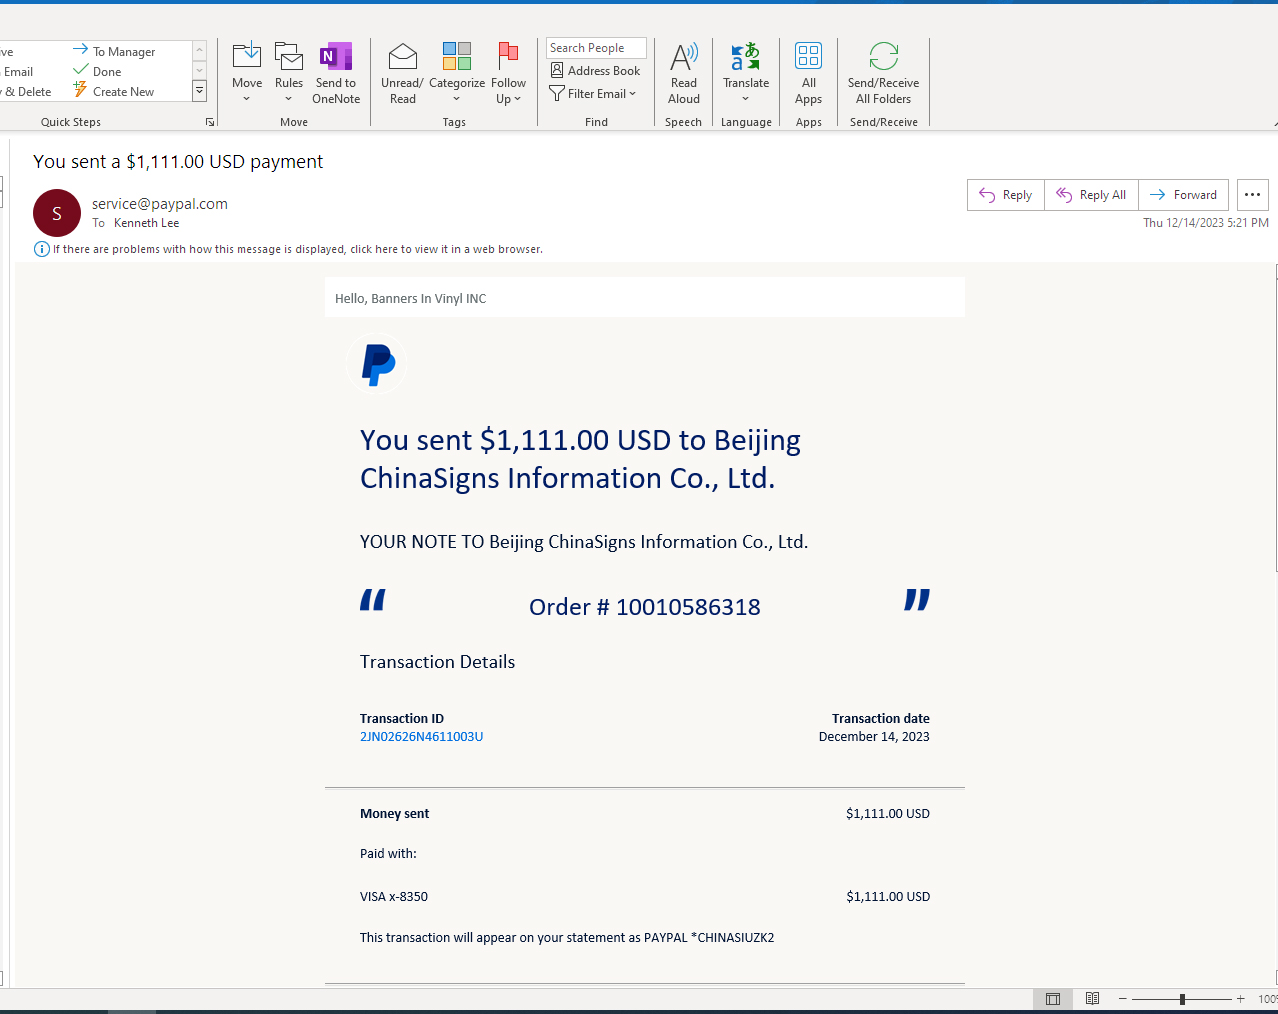Open the Categorize dropdown

pyautogui.click(x=457, y=74)
